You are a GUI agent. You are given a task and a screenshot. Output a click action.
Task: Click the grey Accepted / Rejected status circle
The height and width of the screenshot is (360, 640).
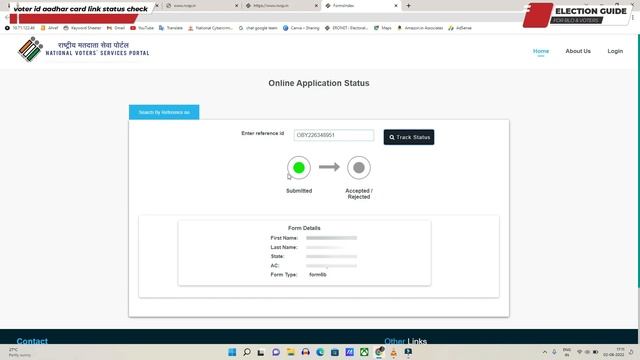pyautogui.click(x=359, y=168)
